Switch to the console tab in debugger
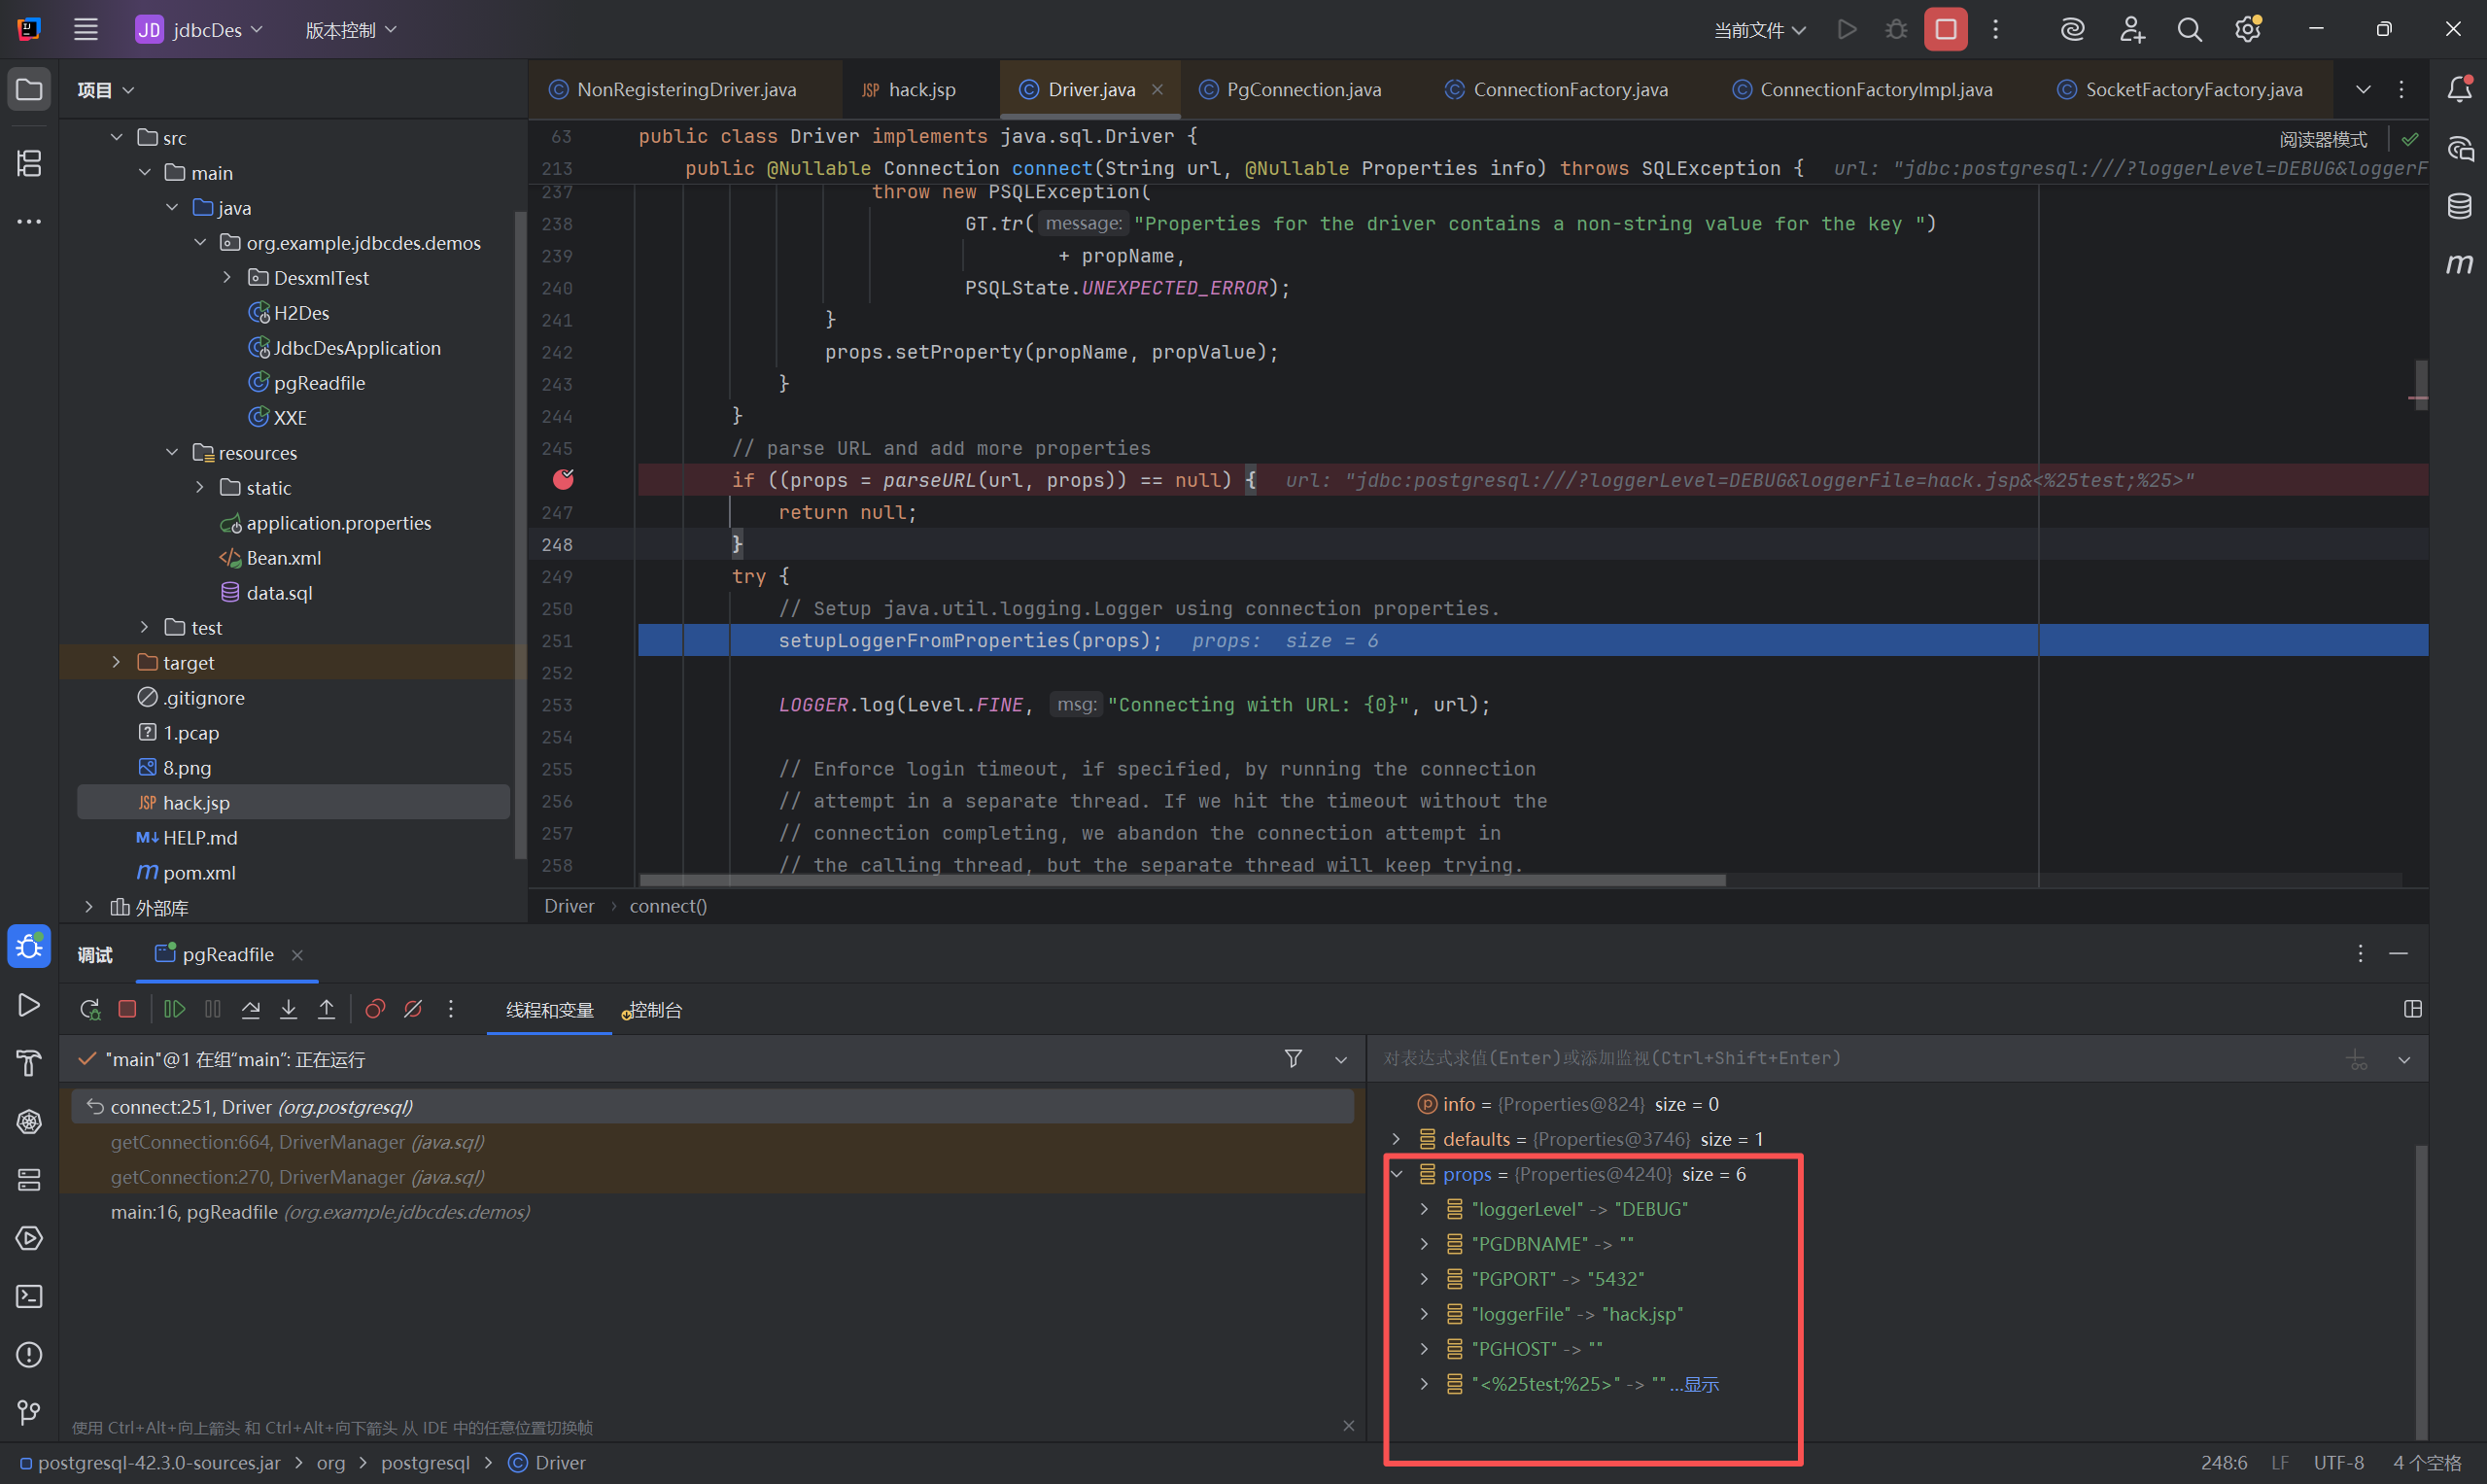 [x=653, y=1010]
